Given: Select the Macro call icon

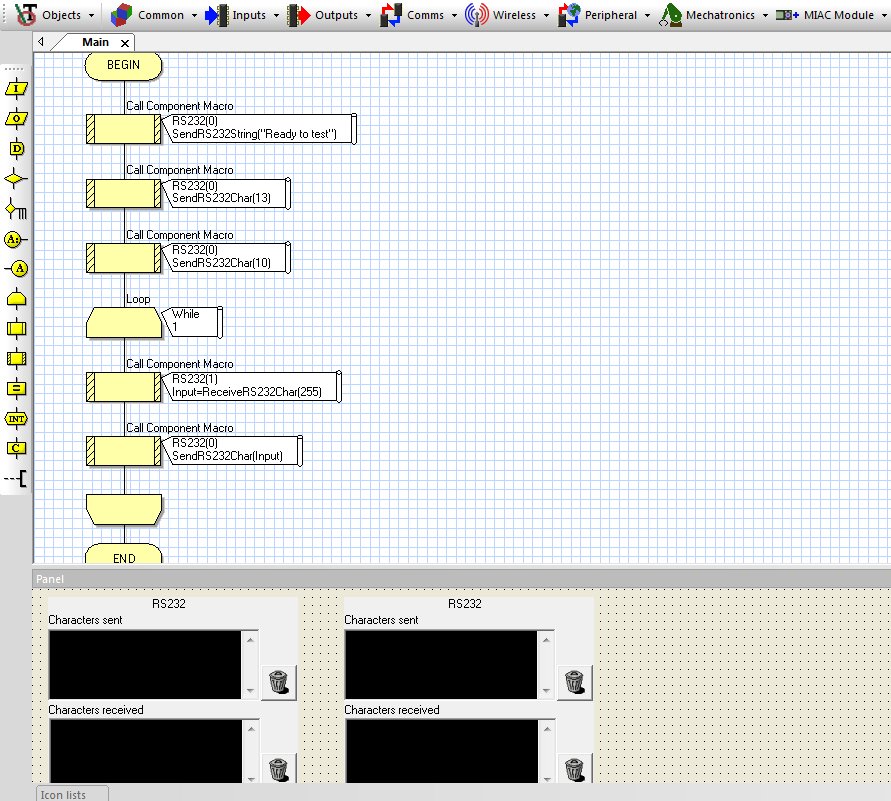Looking at the screenshot, I should pos(16,328).
